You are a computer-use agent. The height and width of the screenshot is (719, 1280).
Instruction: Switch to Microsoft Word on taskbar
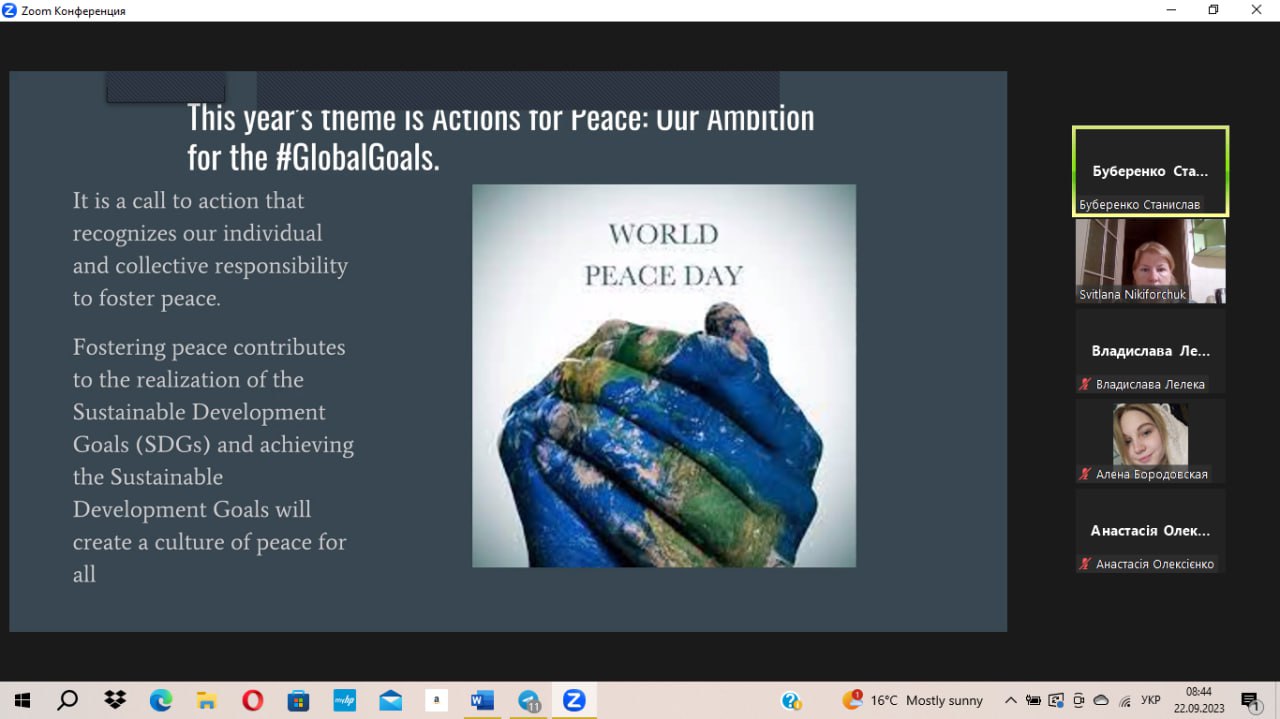(482, 701)
